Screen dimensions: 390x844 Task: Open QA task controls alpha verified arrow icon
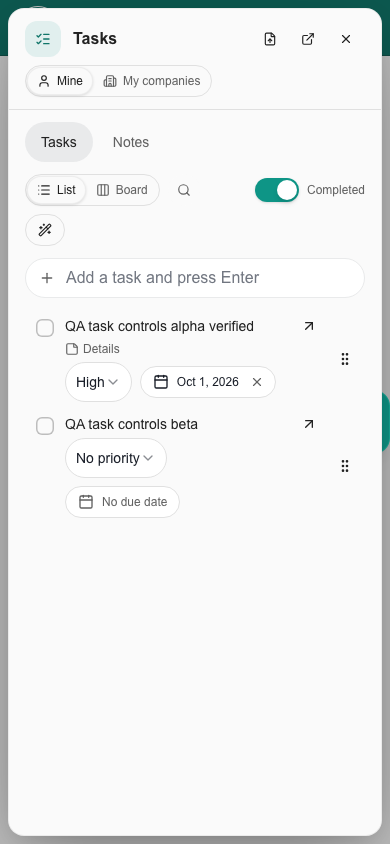click(309, 326)
